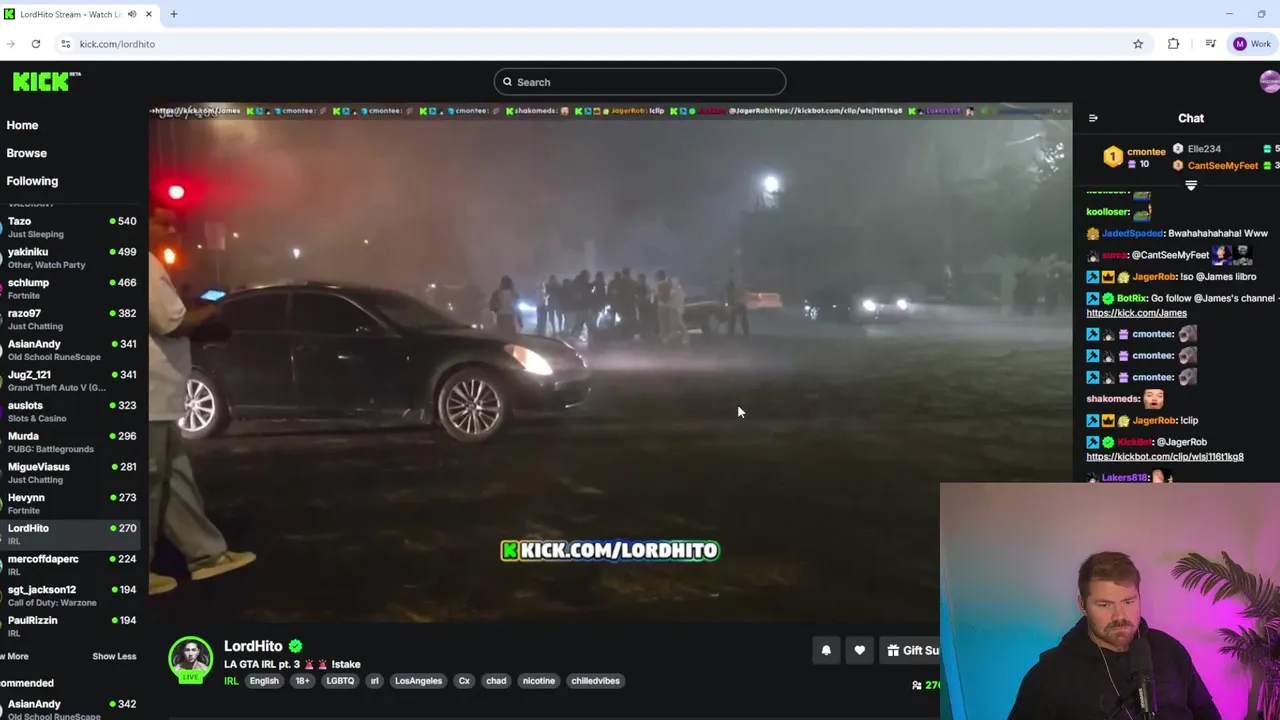
Task: Select the chad tag
Action: click(496, 681)
